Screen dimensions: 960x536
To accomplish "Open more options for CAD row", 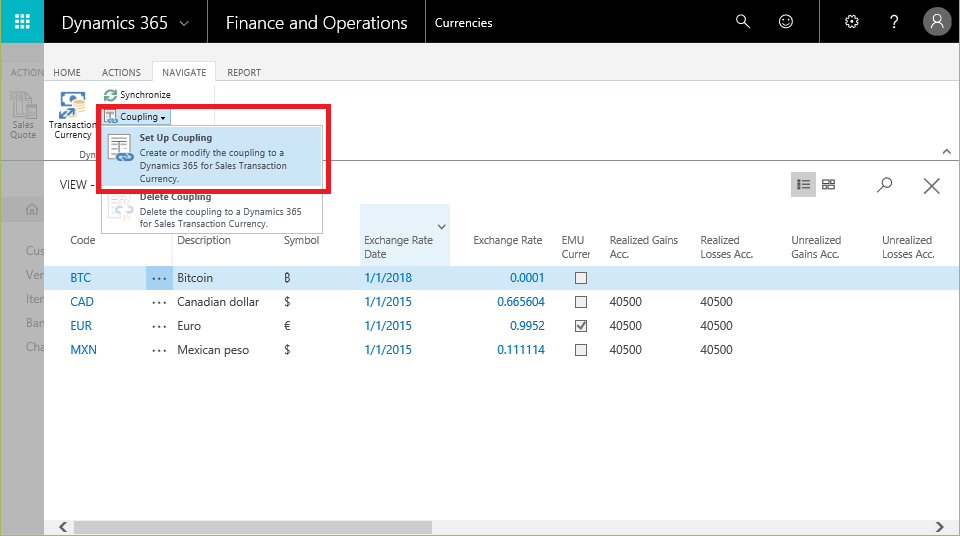I will click(x=159, y=303).
